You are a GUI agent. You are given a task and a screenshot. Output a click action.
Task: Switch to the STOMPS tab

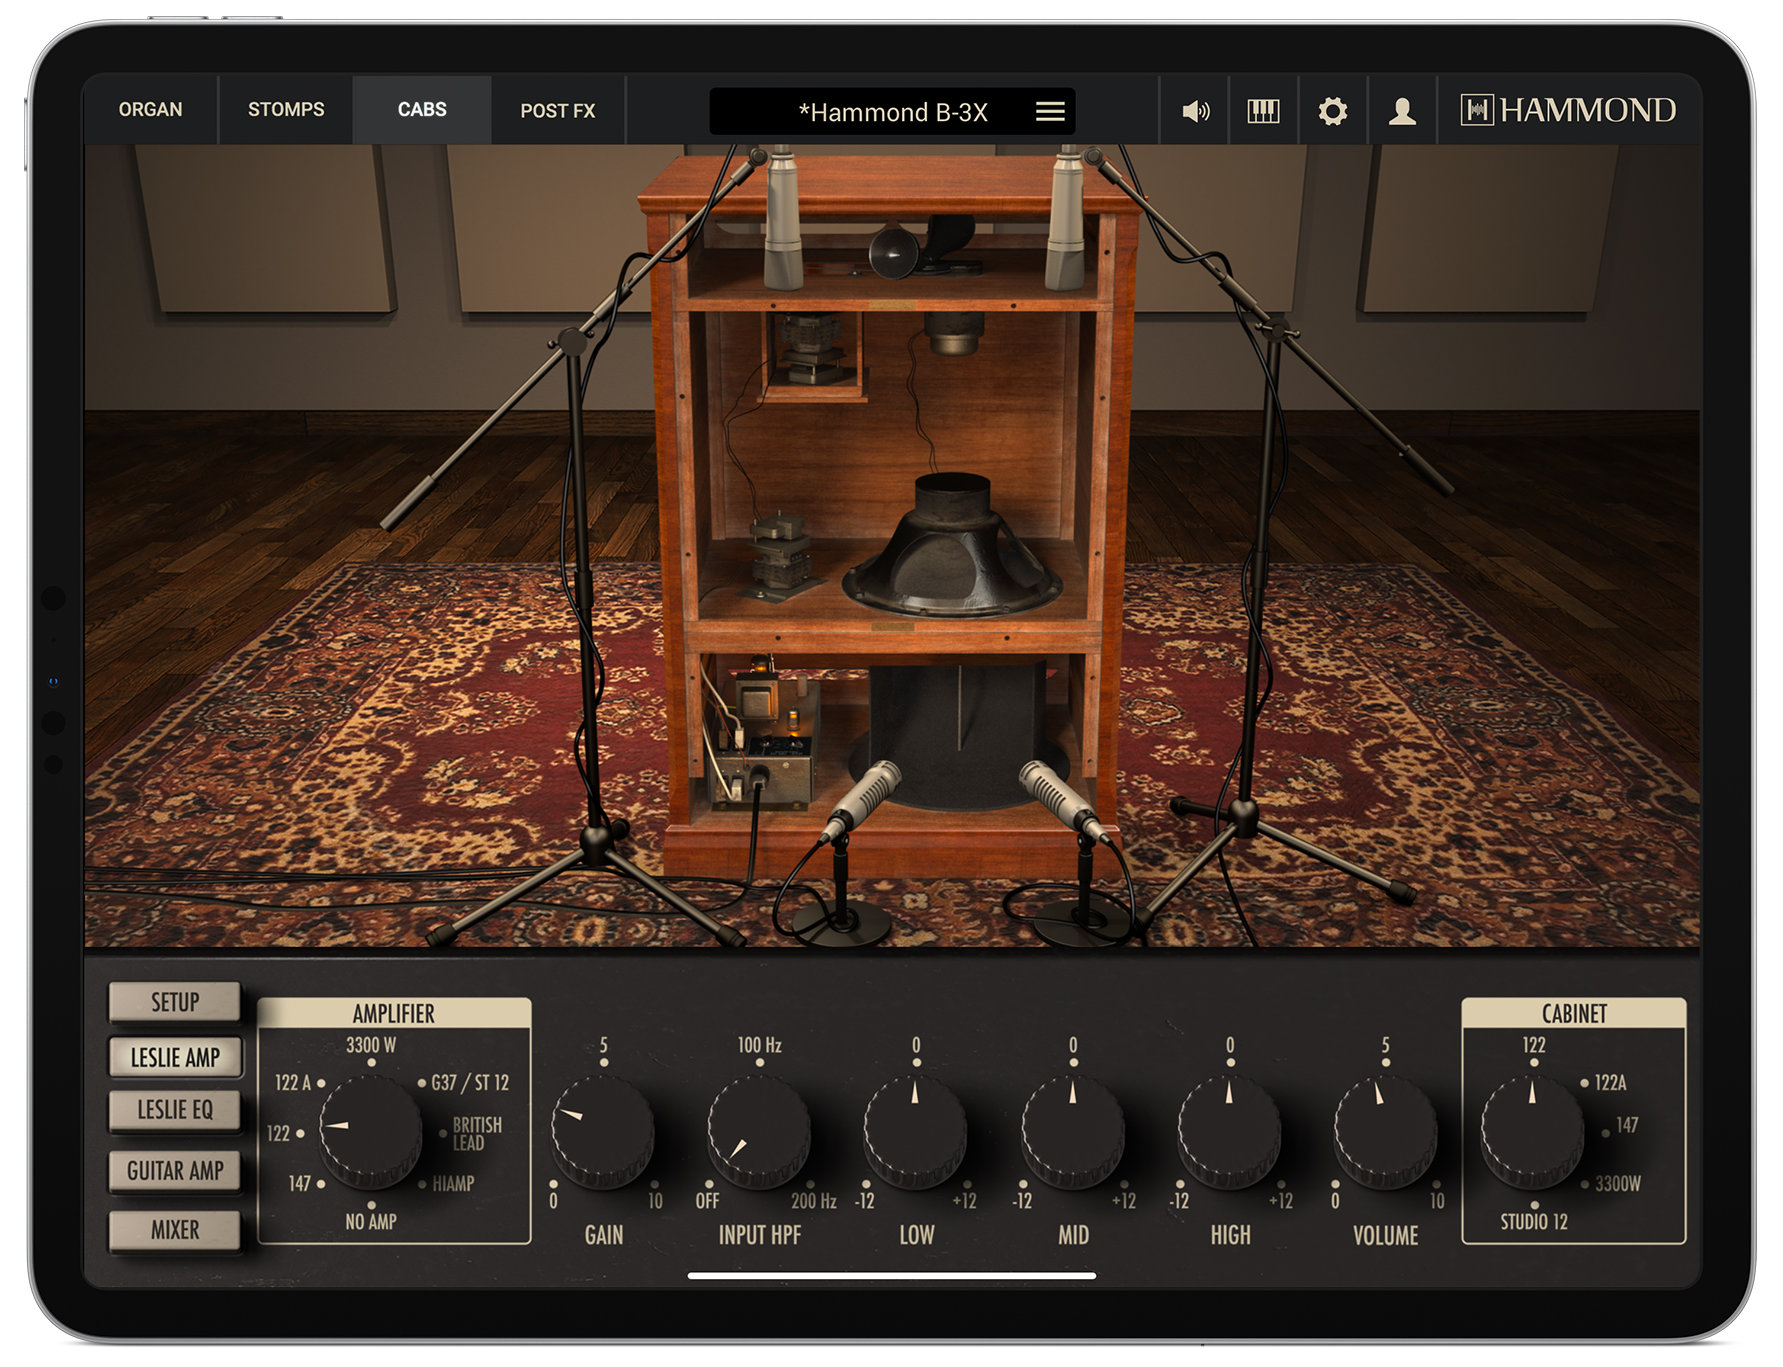point(285,110)
